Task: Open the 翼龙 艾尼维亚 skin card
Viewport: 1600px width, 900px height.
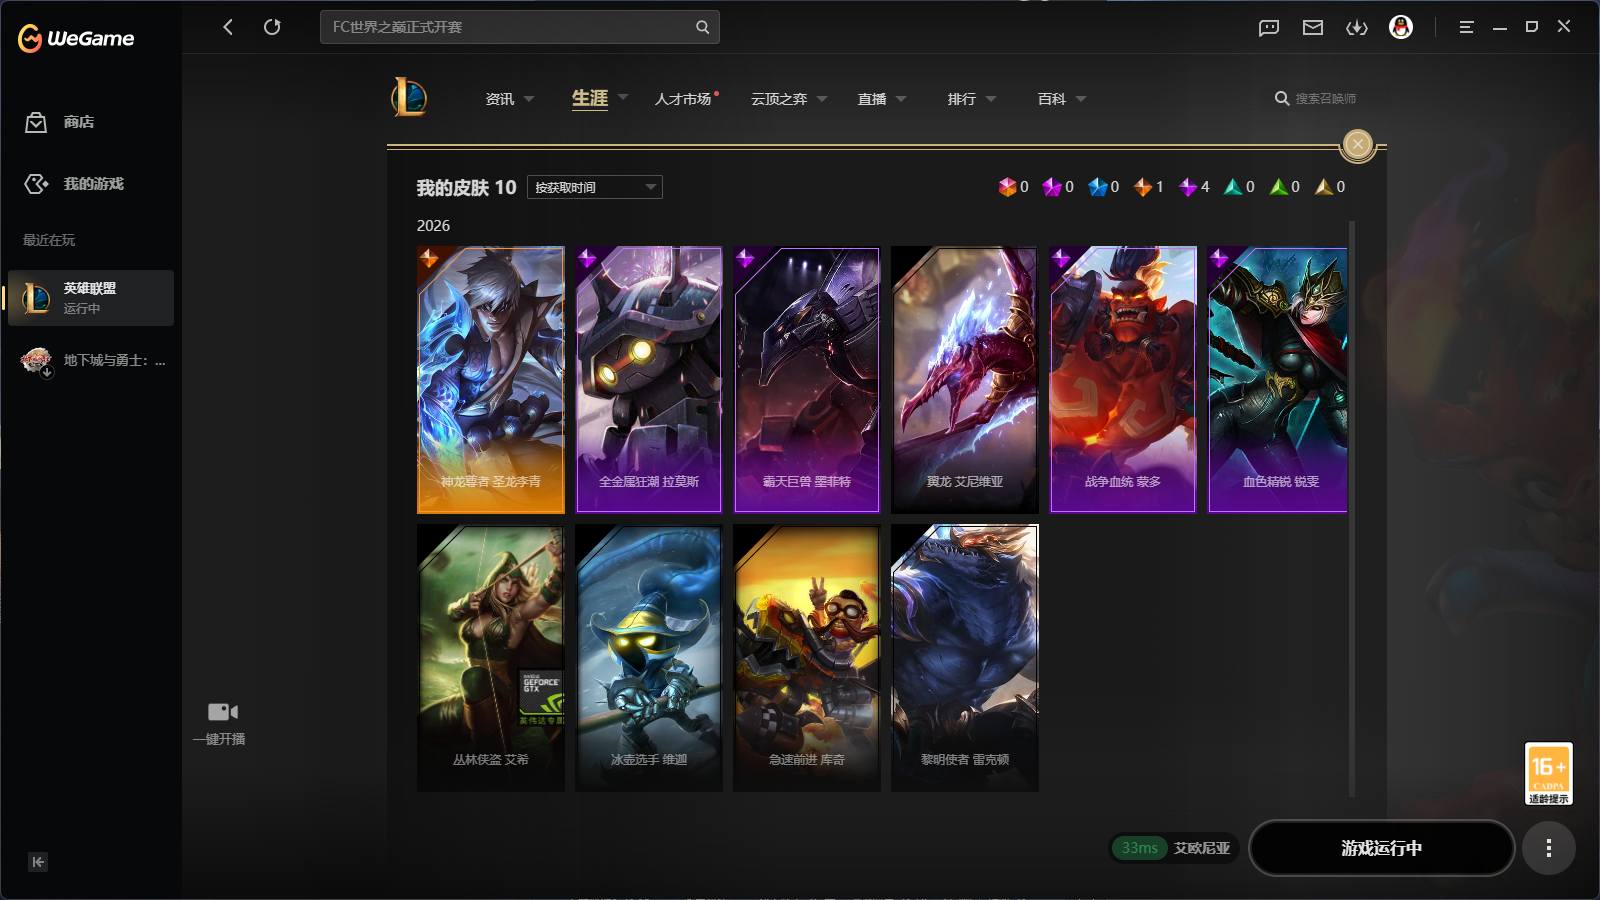Action: 965,380
